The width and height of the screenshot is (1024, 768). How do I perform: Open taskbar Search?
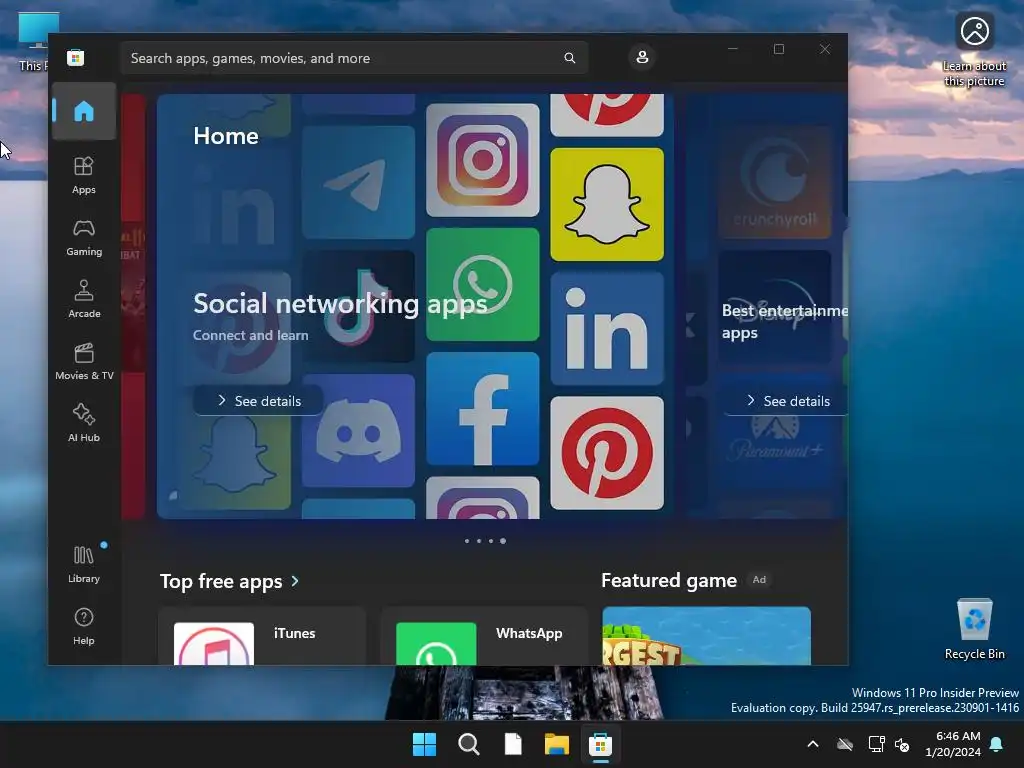pyautogui.click(x=469, y=744)
